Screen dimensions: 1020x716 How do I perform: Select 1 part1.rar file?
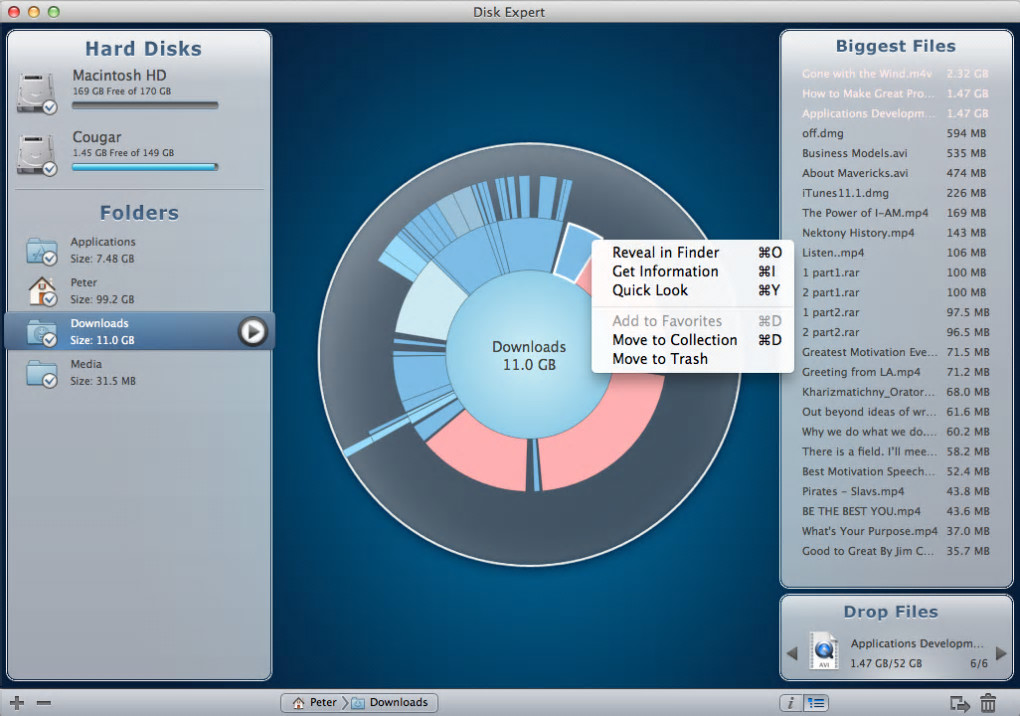pos(895,272)
